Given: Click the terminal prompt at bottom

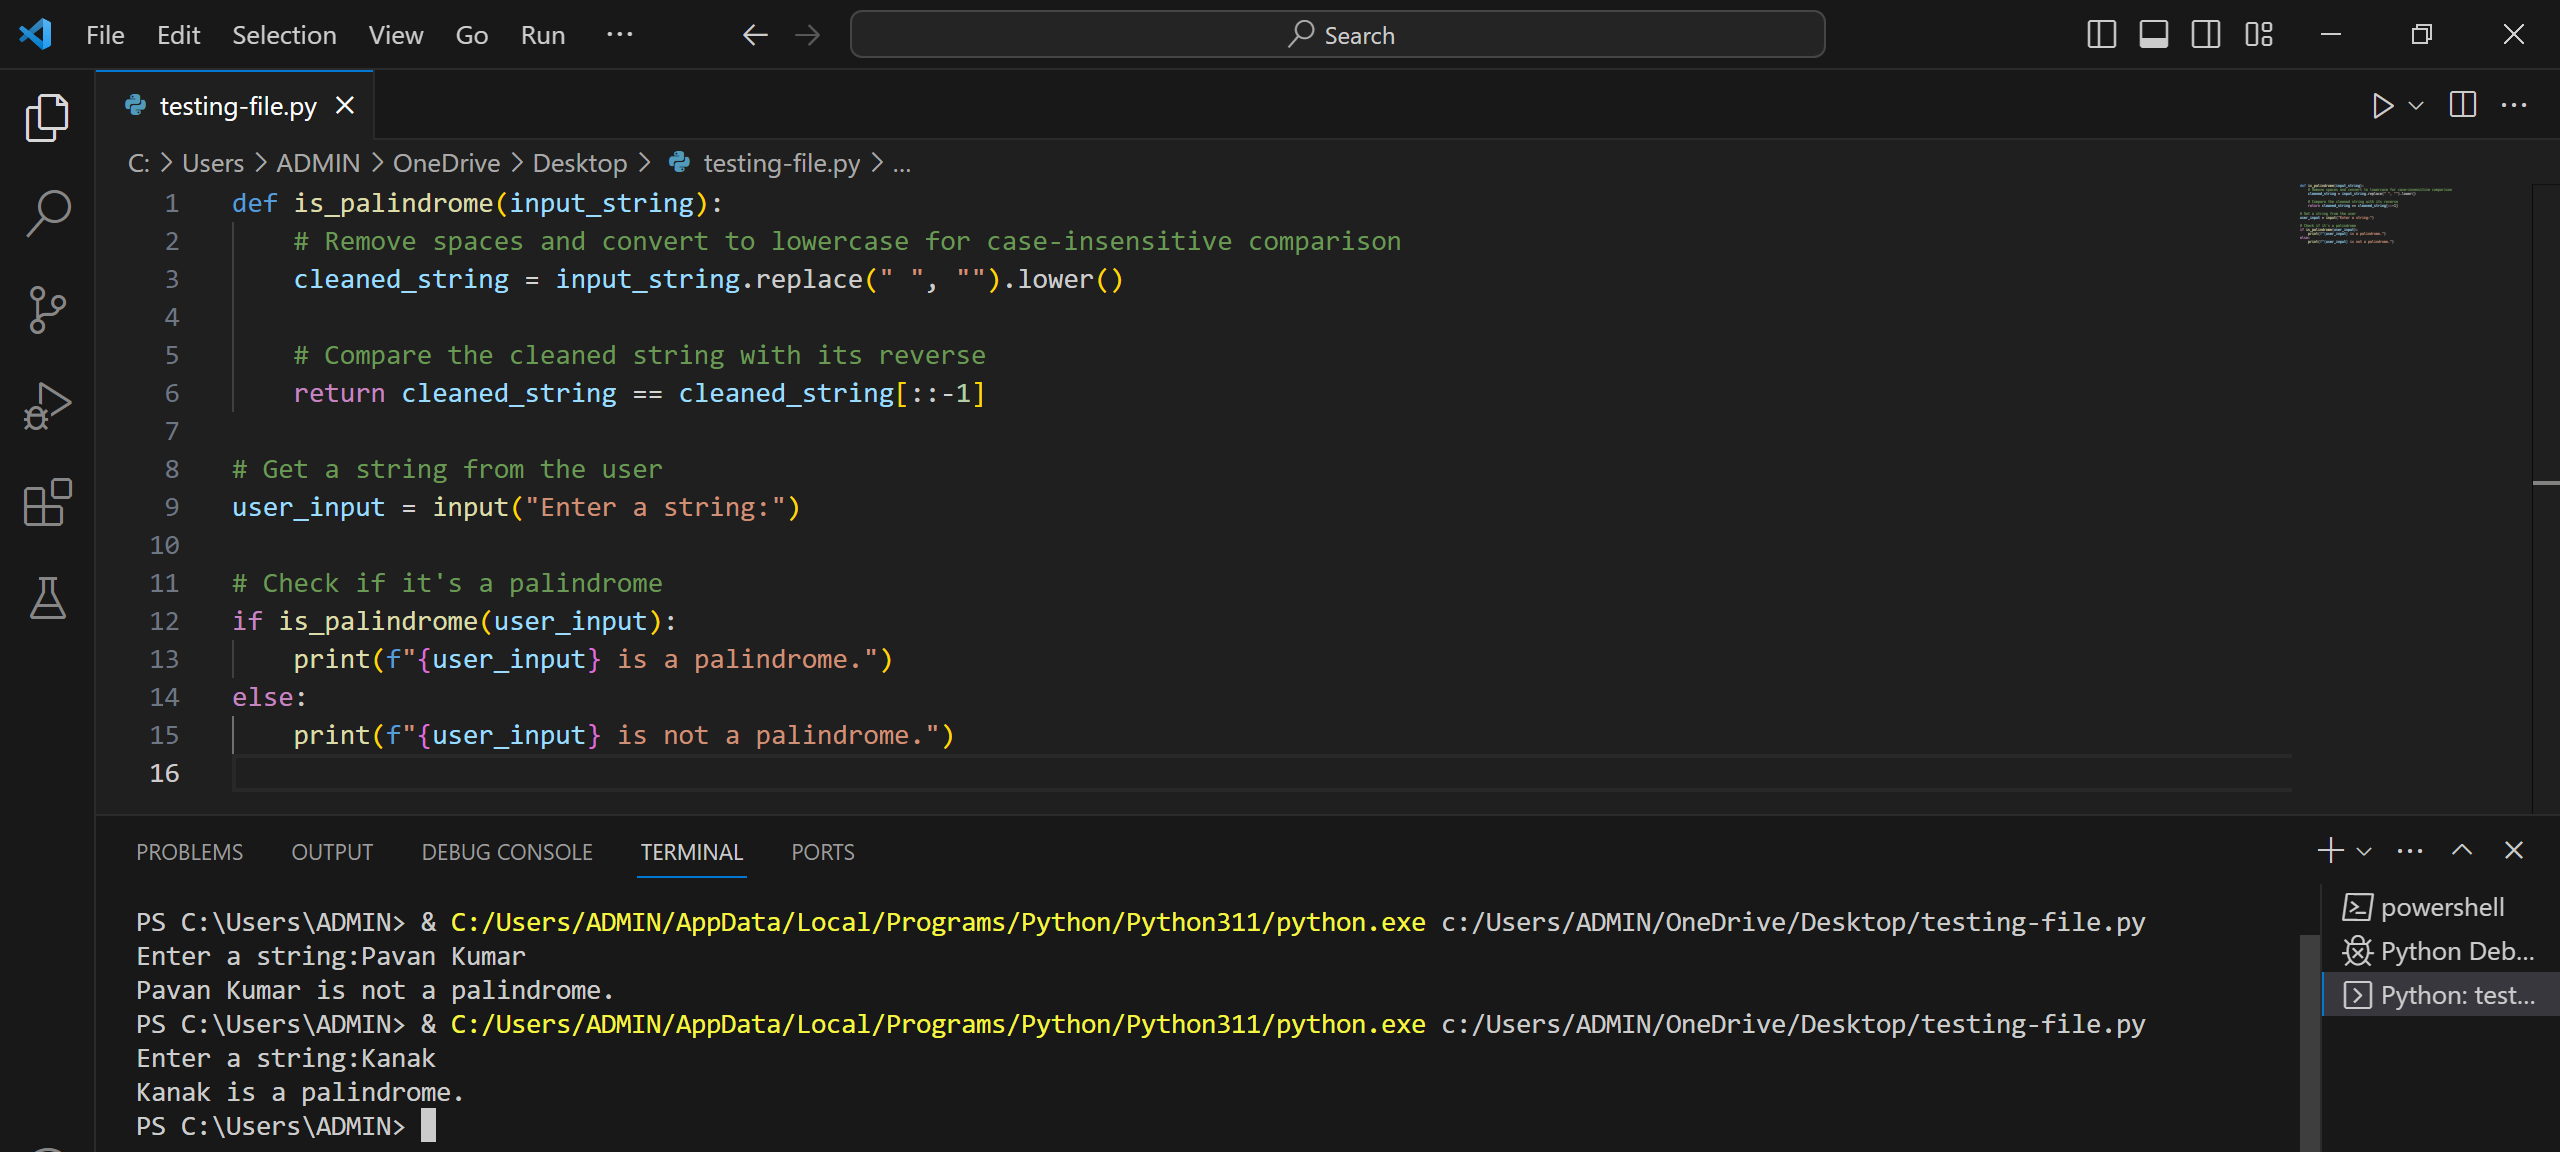Looking at the screenshot, I should (x=286, y=1126).
